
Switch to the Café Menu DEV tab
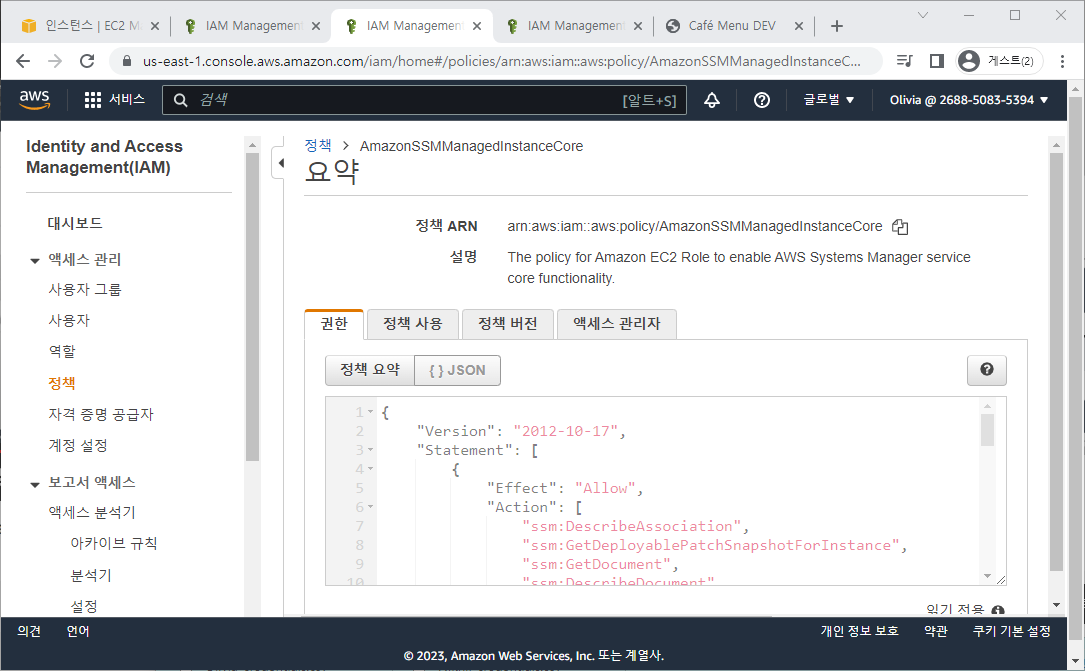(732, 26)
